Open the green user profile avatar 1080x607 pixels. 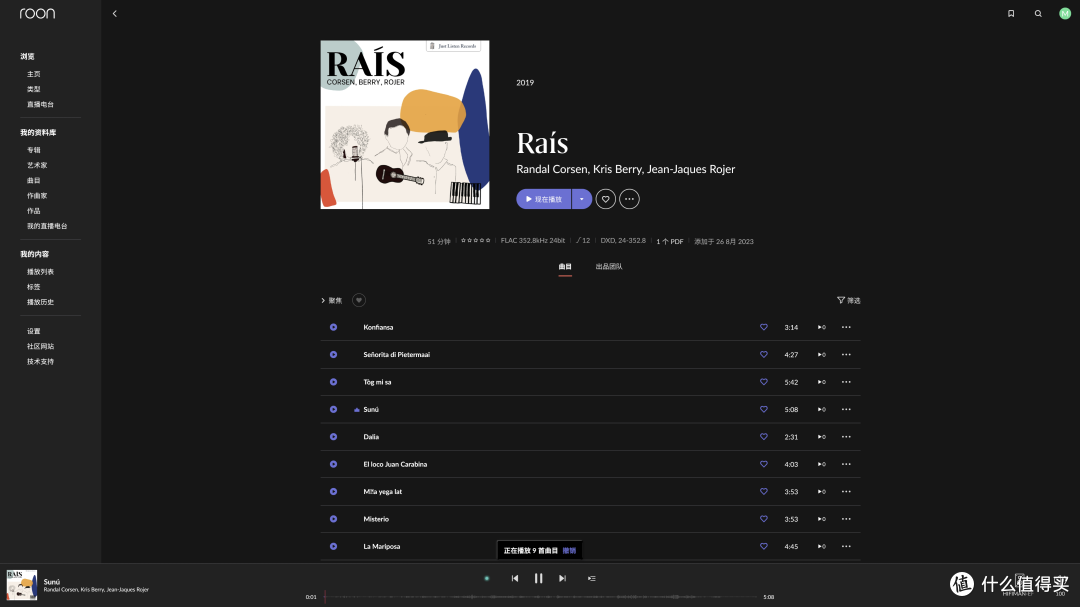pyautogui.click(x=1065, y=13)
